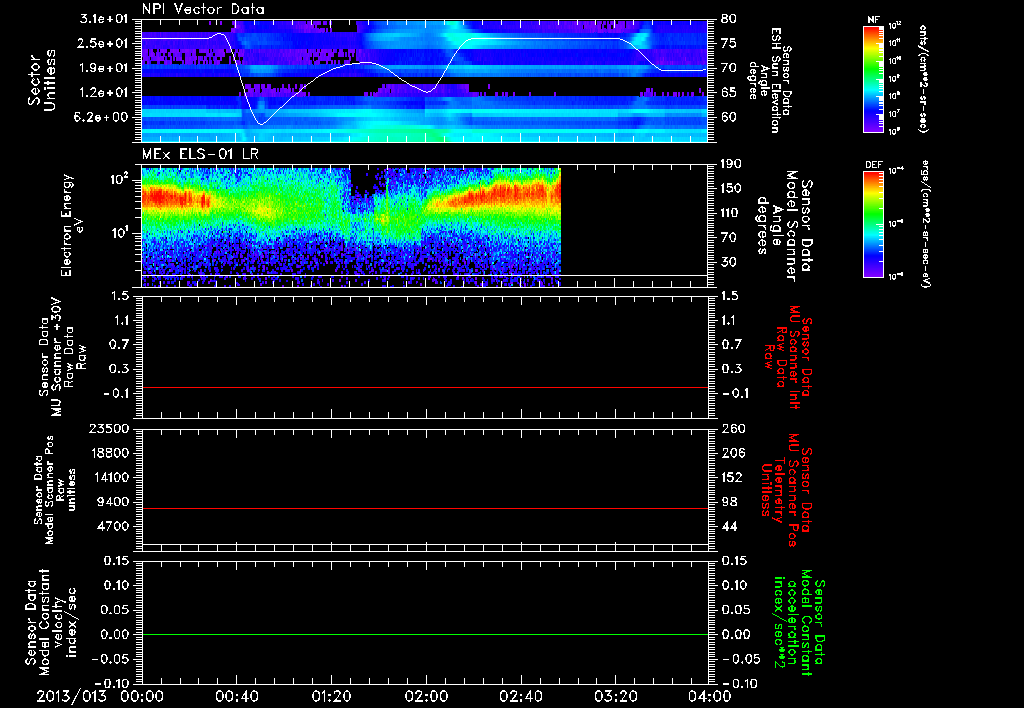Click the telemetry axis value "152"
Screen dimensions: 1024x708
731,477
